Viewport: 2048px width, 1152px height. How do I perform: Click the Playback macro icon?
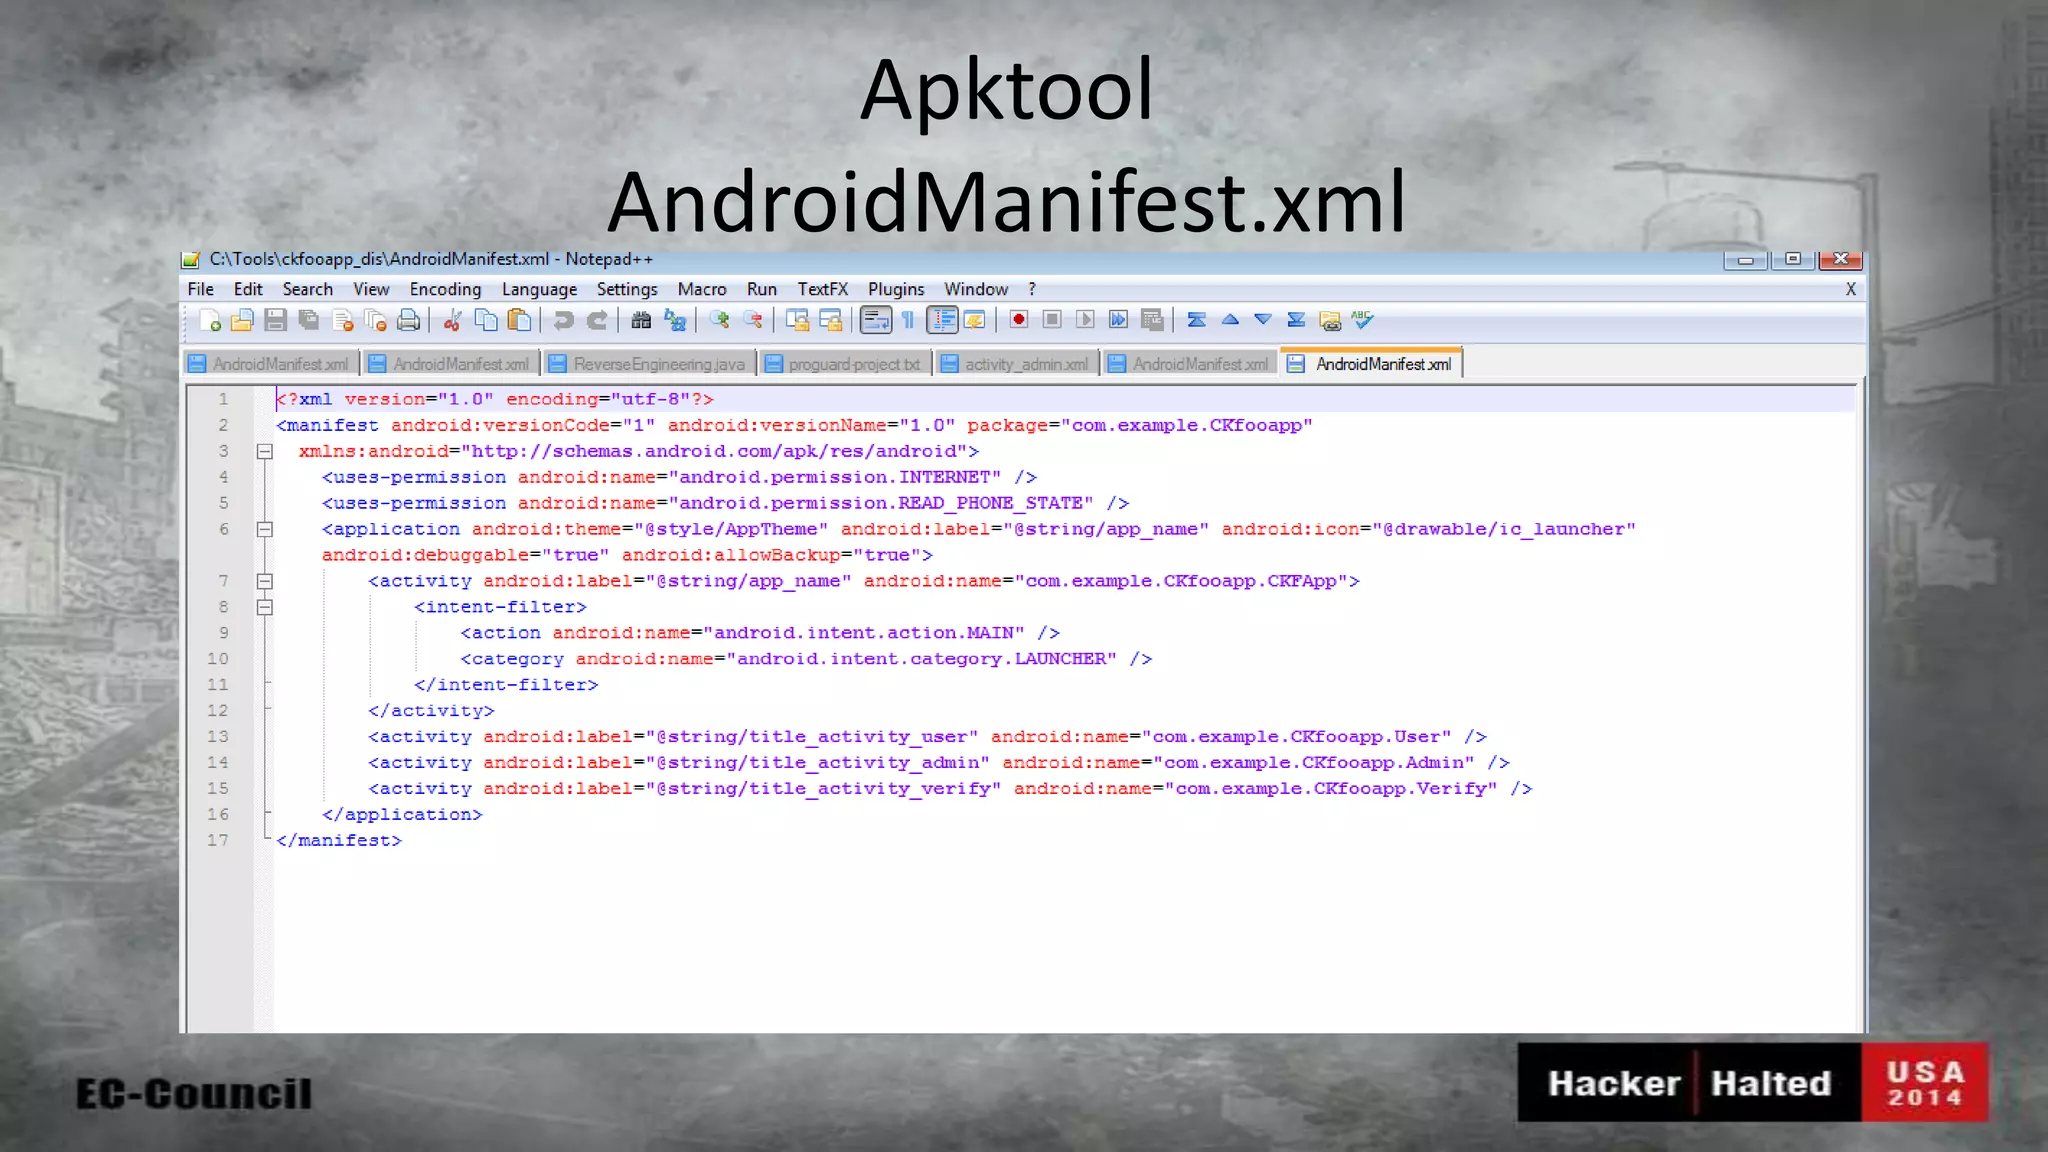[x=1085, y=320]
